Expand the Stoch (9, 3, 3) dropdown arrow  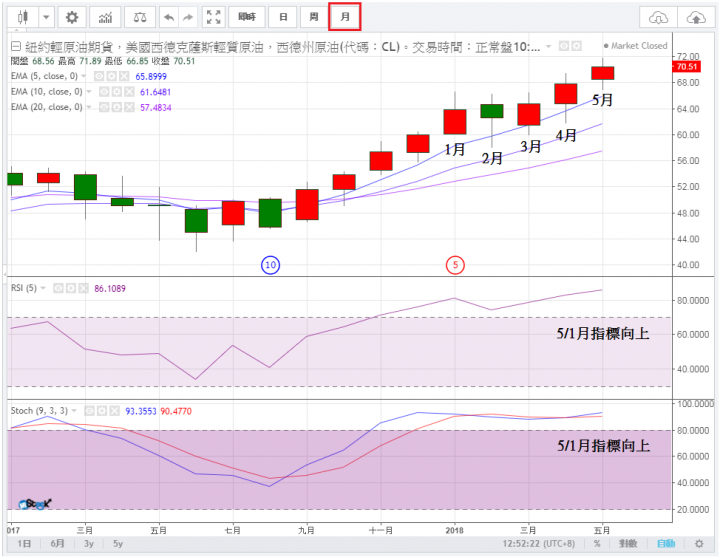(74, 411)
